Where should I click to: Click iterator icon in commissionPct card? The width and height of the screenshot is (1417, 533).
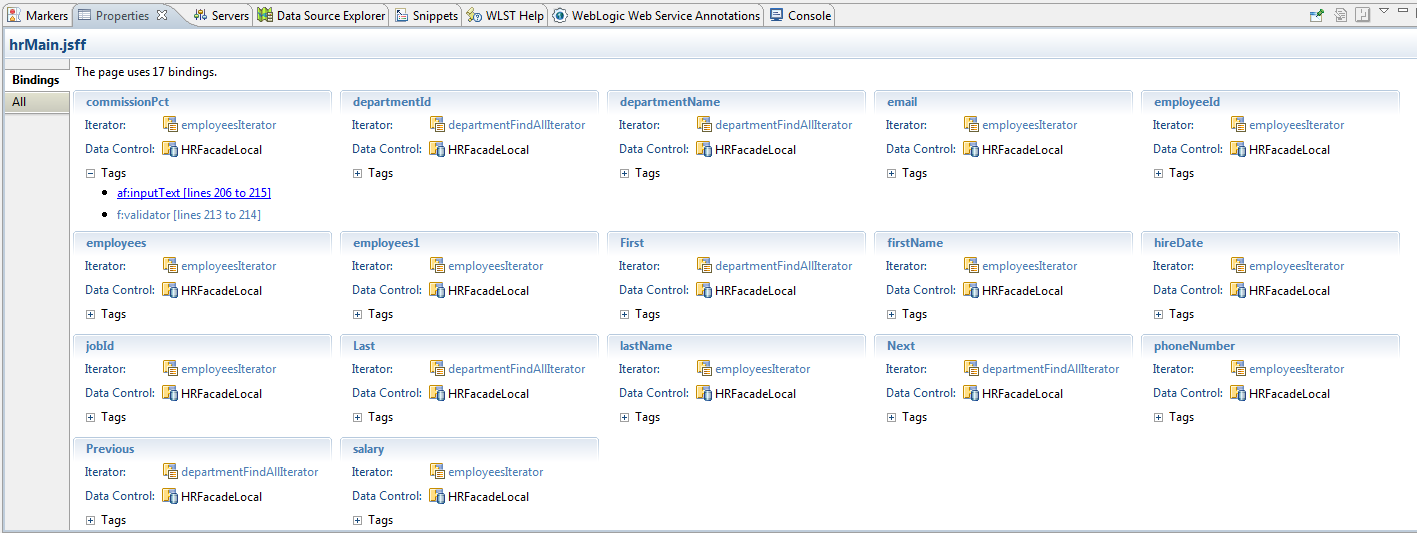tap(170, 124)
